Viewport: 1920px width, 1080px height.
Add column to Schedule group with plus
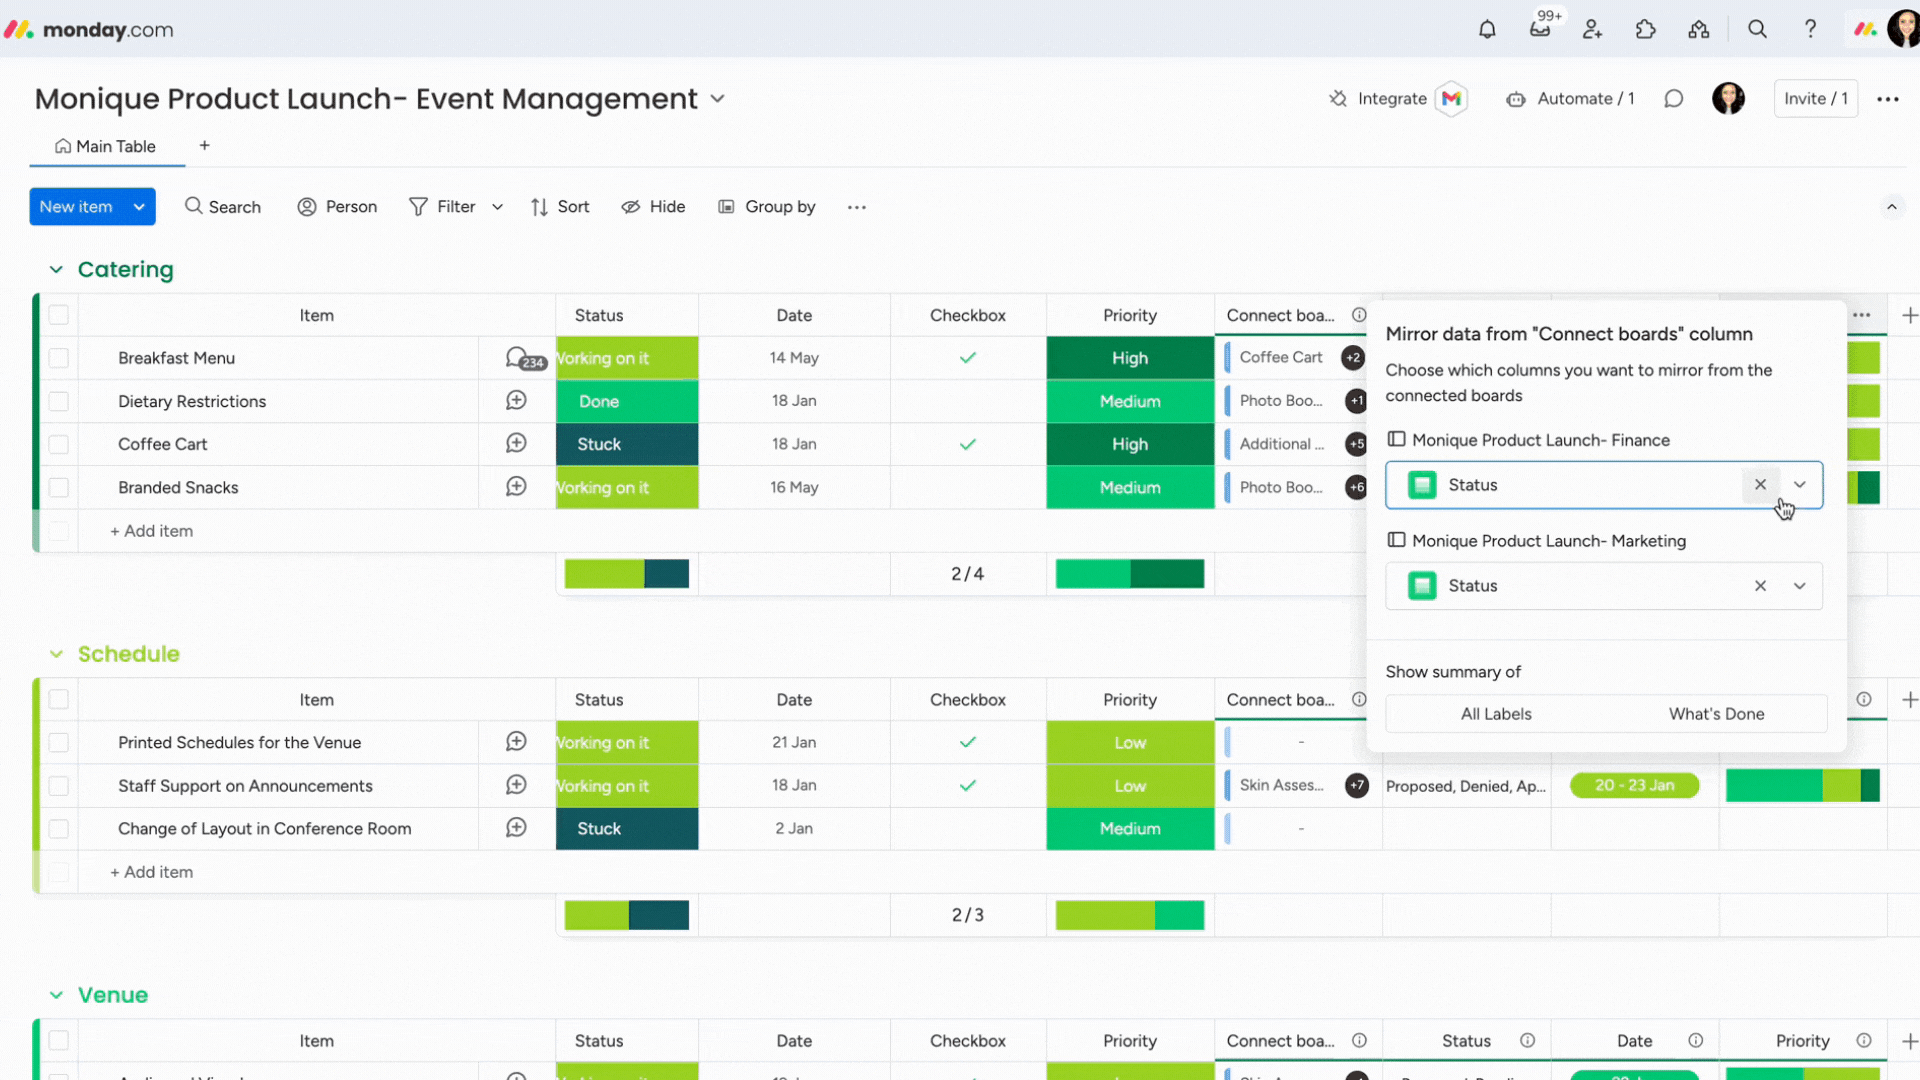pos(1909,700)
